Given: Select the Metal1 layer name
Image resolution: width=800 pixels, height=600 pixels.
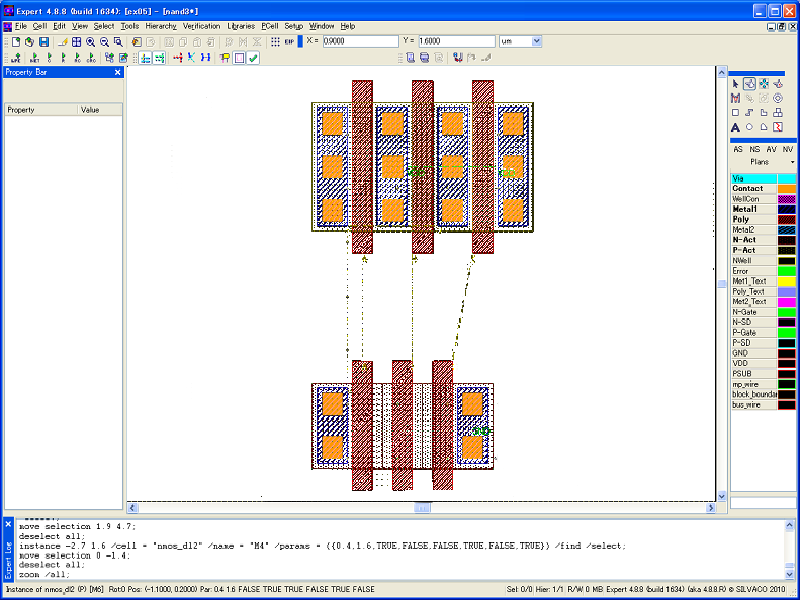Looking at the screenshot, I should (744, 208).
